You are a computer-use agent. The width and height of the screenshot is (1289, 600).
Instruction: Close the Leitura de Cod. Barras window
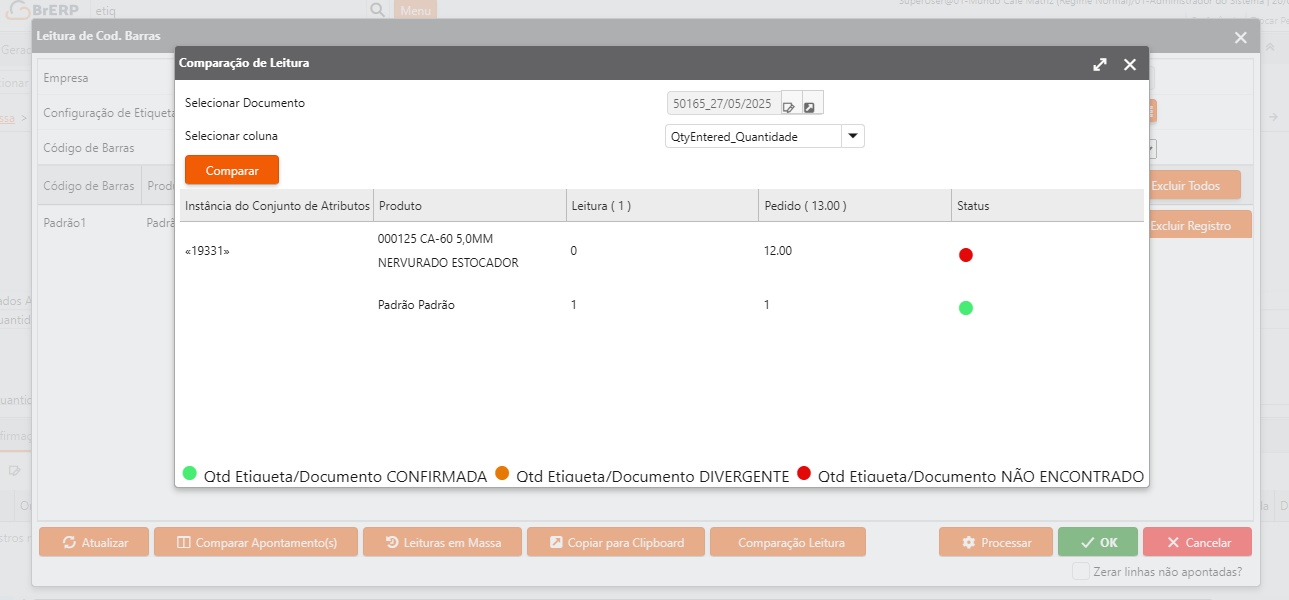tap(1241, 37)
